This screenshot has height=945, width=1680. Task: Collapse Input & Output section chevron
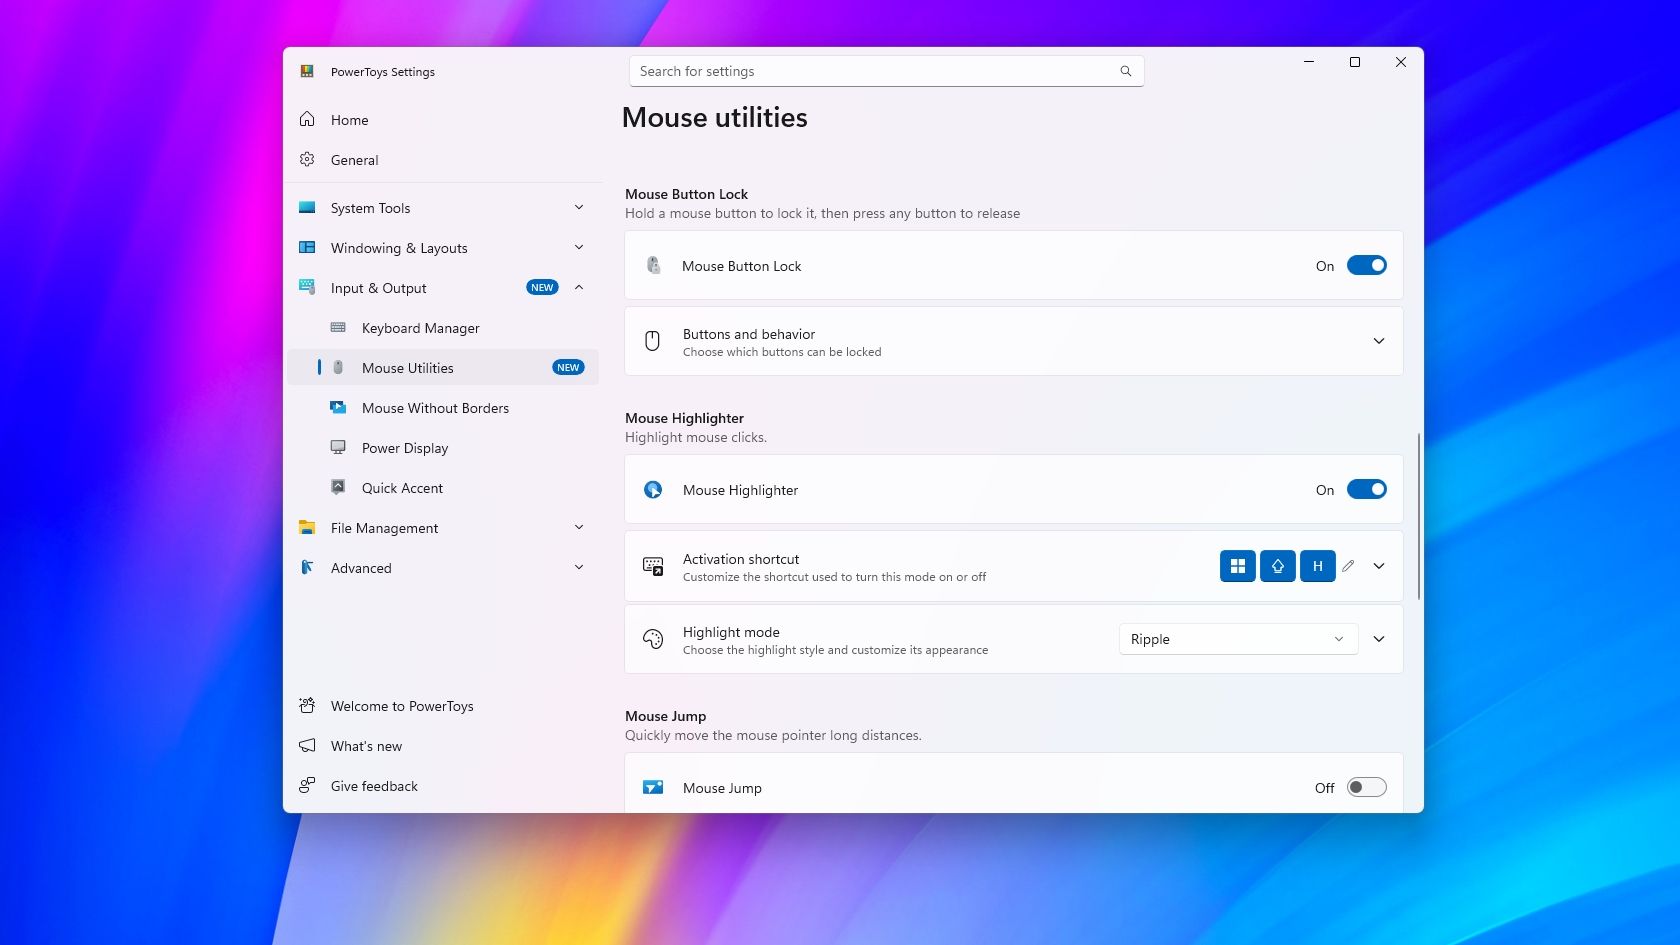[x=579, y=287]
